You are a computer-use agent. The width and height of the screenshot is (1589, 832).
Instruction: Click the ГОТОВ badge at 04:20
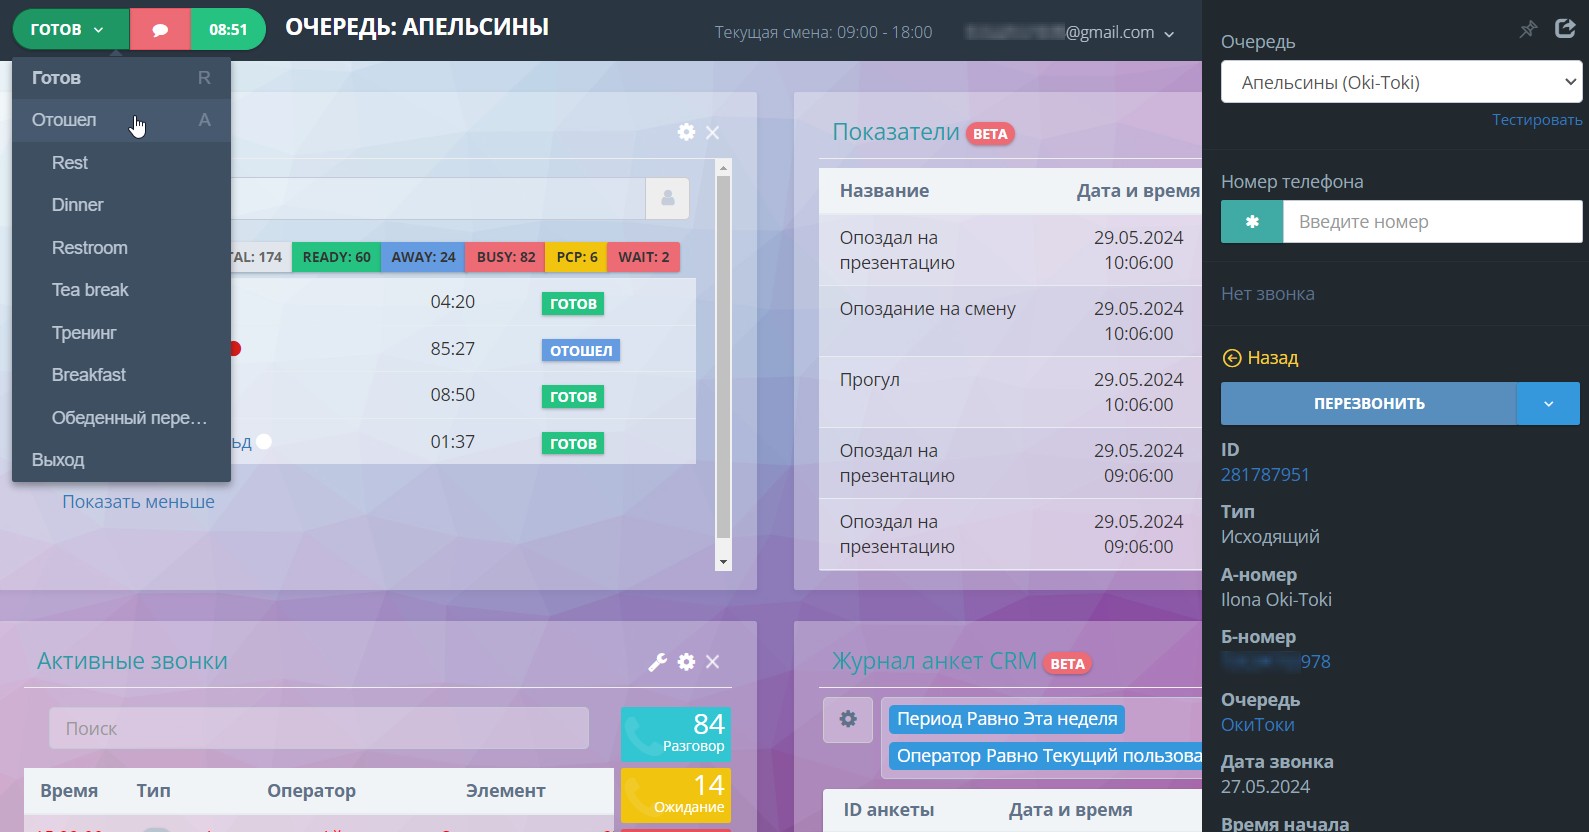click(x=573, y=304)
